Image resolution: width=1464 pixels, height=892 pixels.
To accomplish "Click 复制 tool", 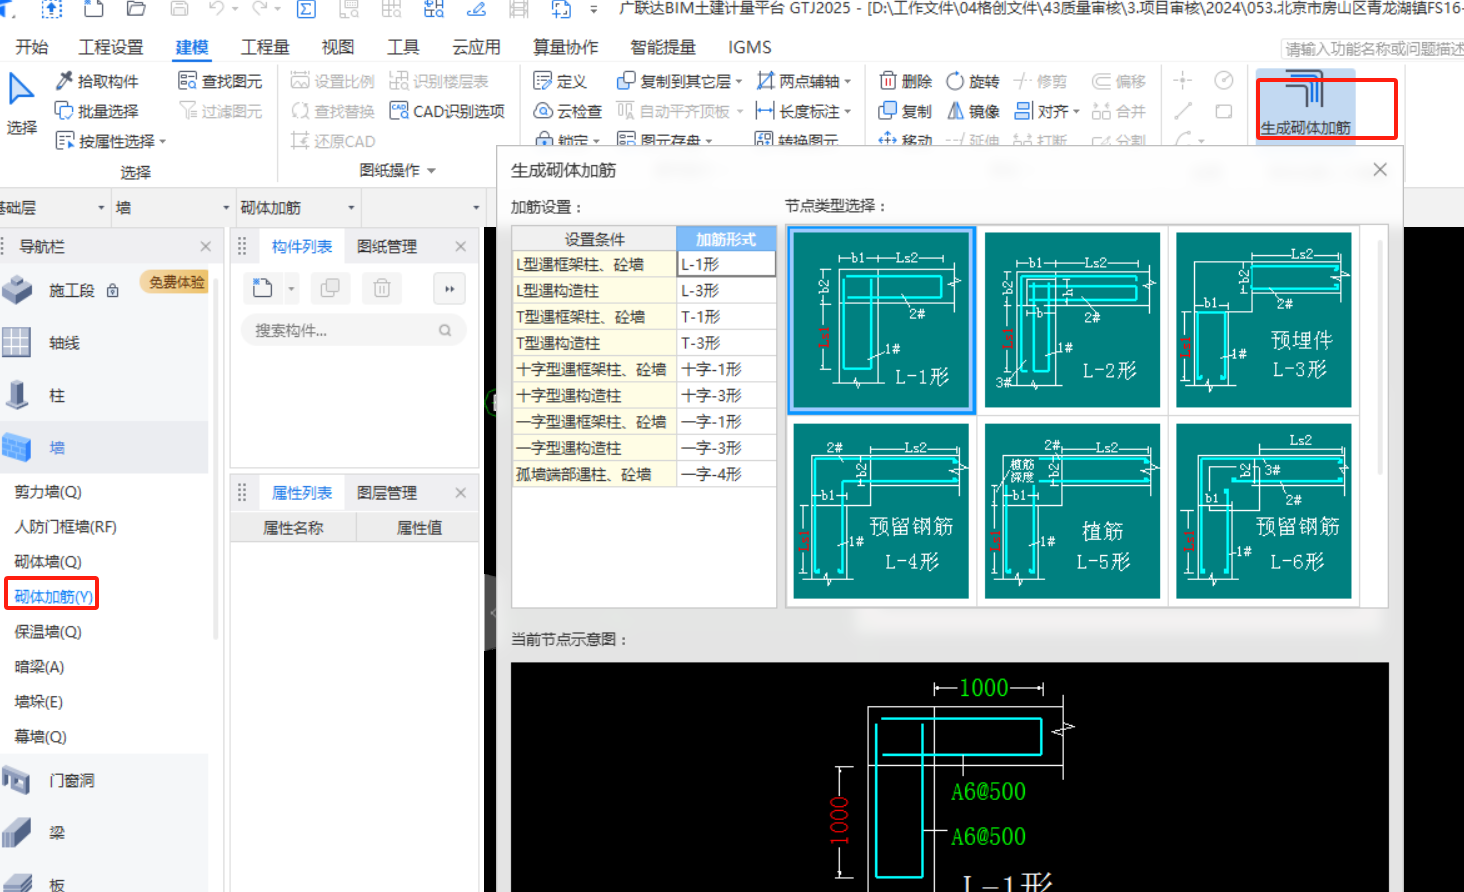I will 905,111.
